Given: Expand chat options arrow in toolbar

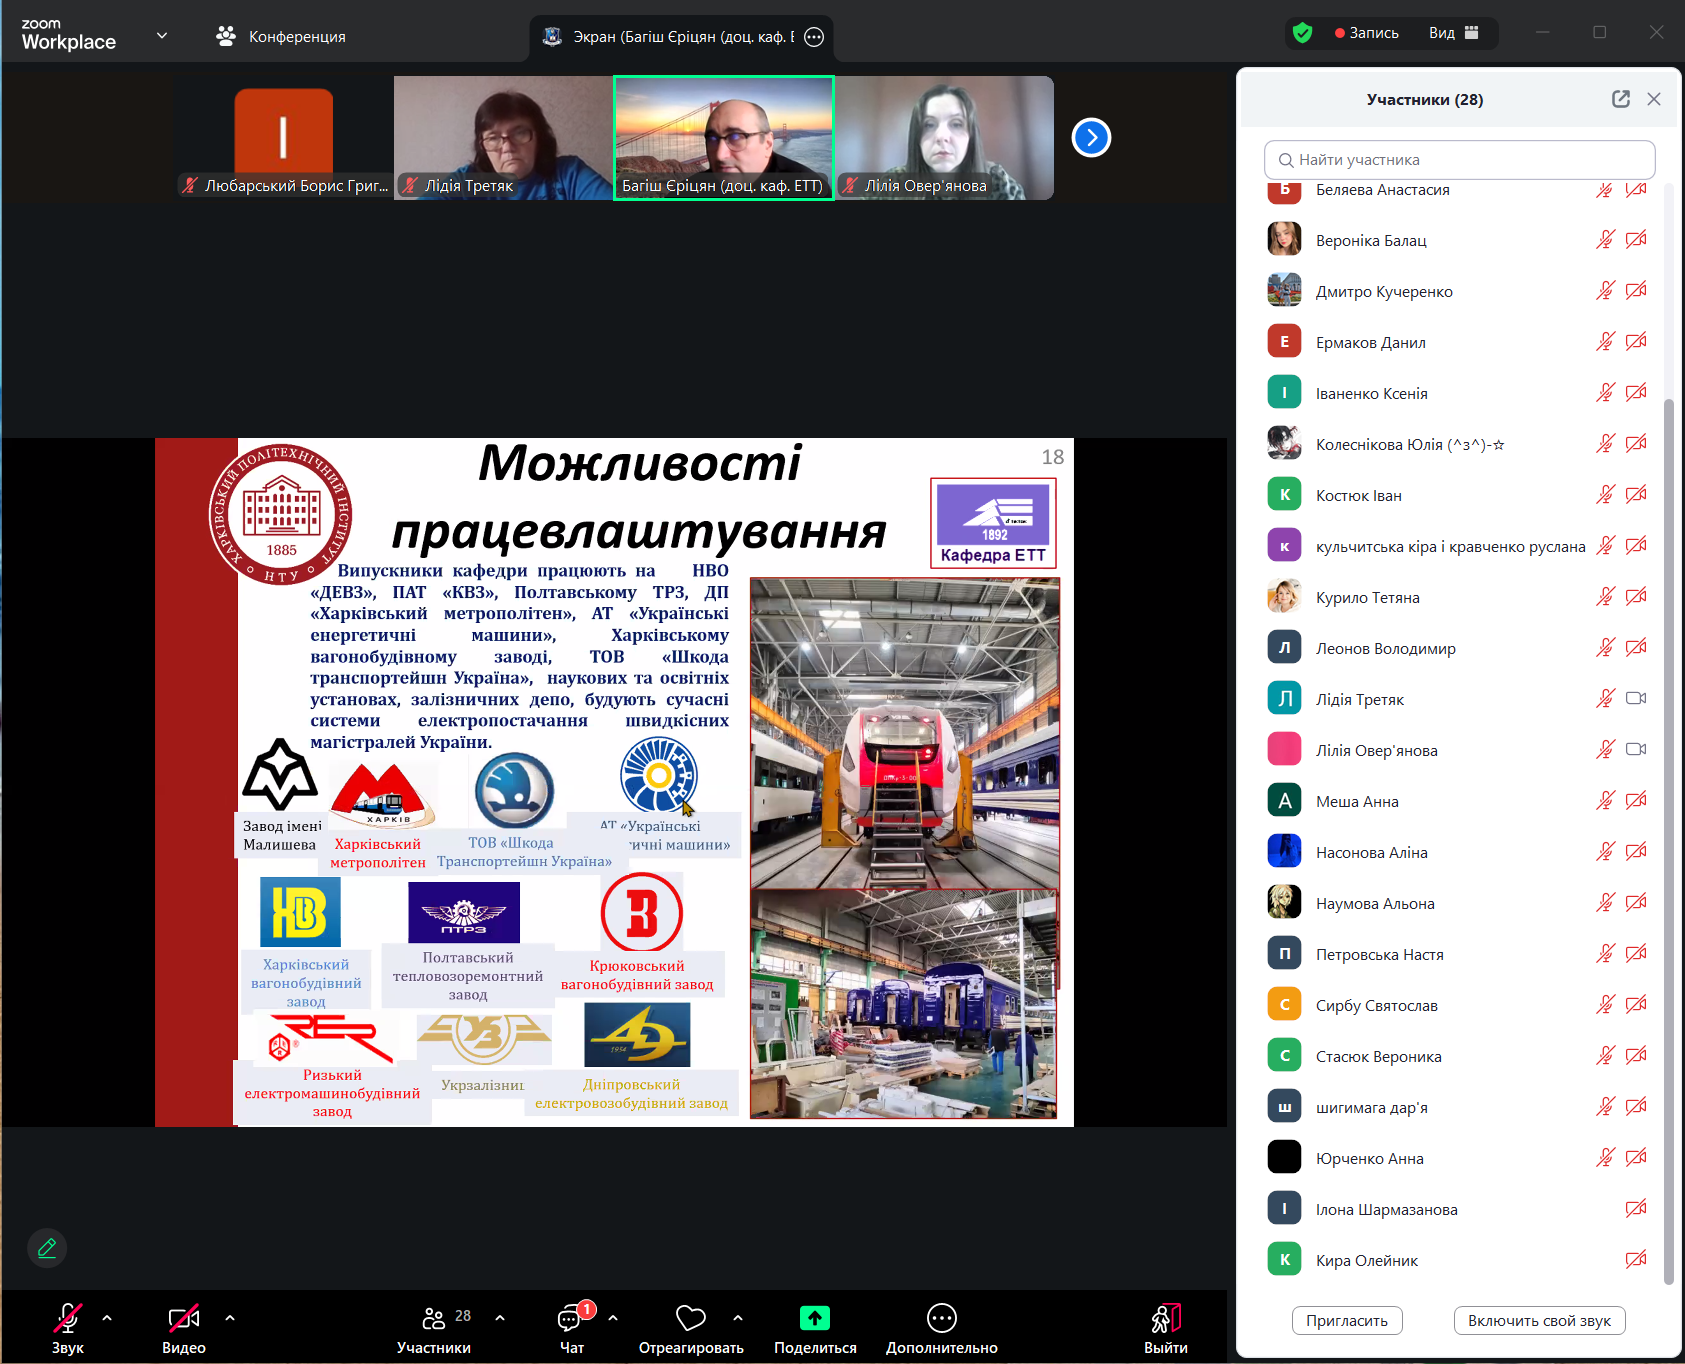Looking at the screenshot, I should pos(613,1318).
